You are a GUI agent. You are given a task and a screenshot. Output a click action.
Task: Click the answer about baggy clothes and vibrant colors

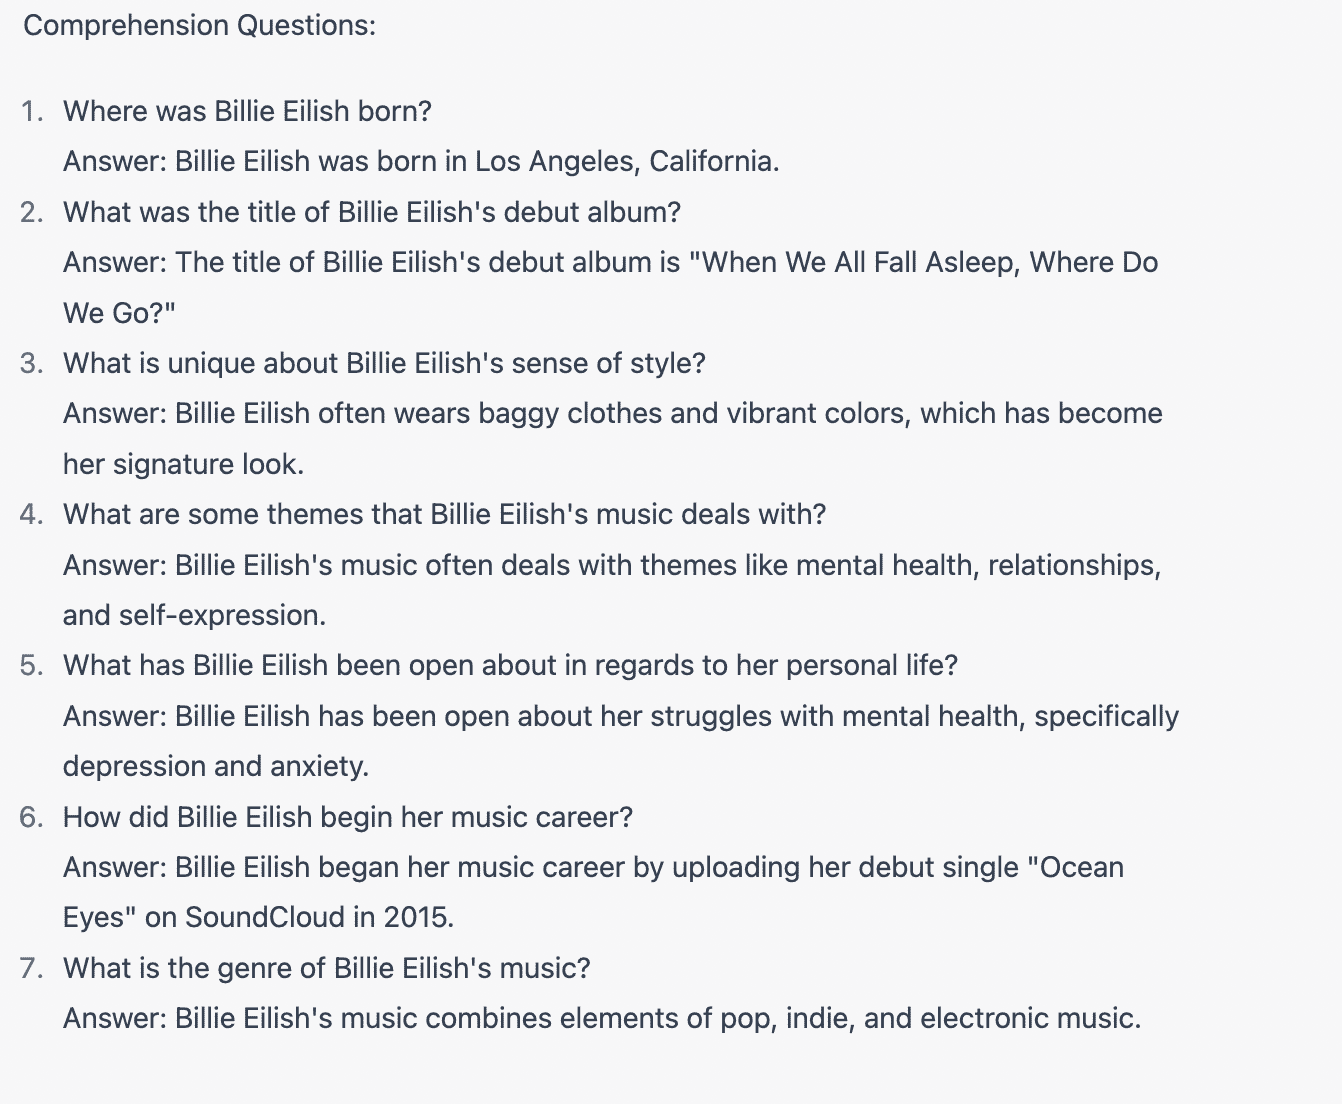click(x=612, y=413)
